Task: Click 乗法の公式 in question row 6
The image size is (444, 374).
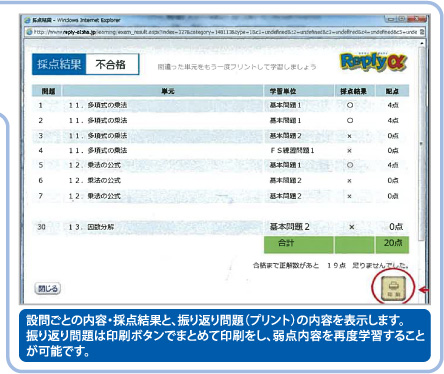Action: (x=104, y=180)
